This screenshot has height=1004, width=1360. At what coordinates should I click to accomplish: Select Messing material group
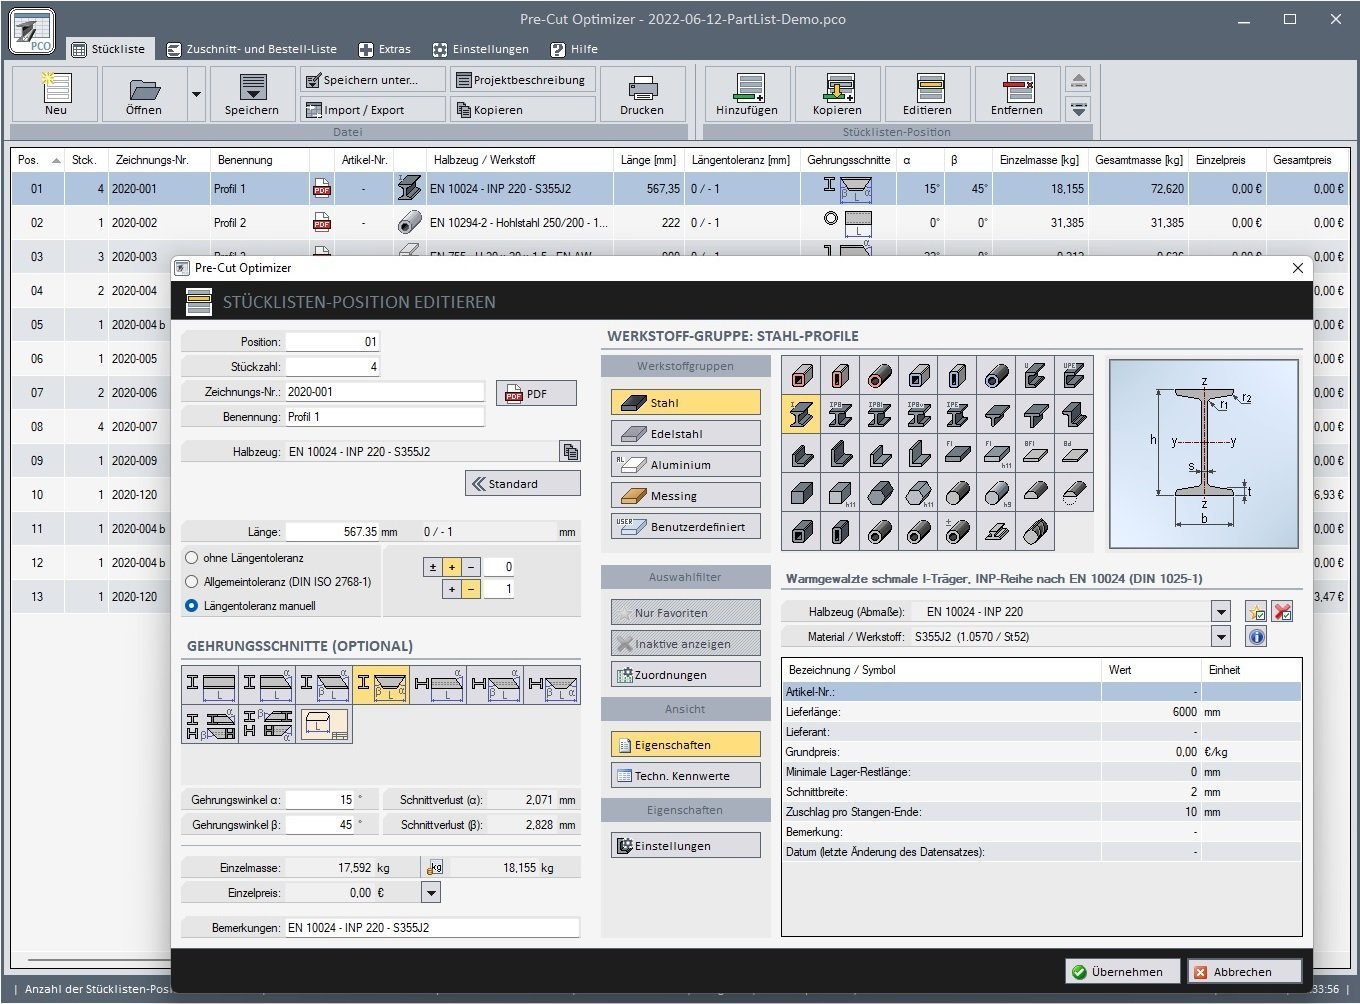686,496
